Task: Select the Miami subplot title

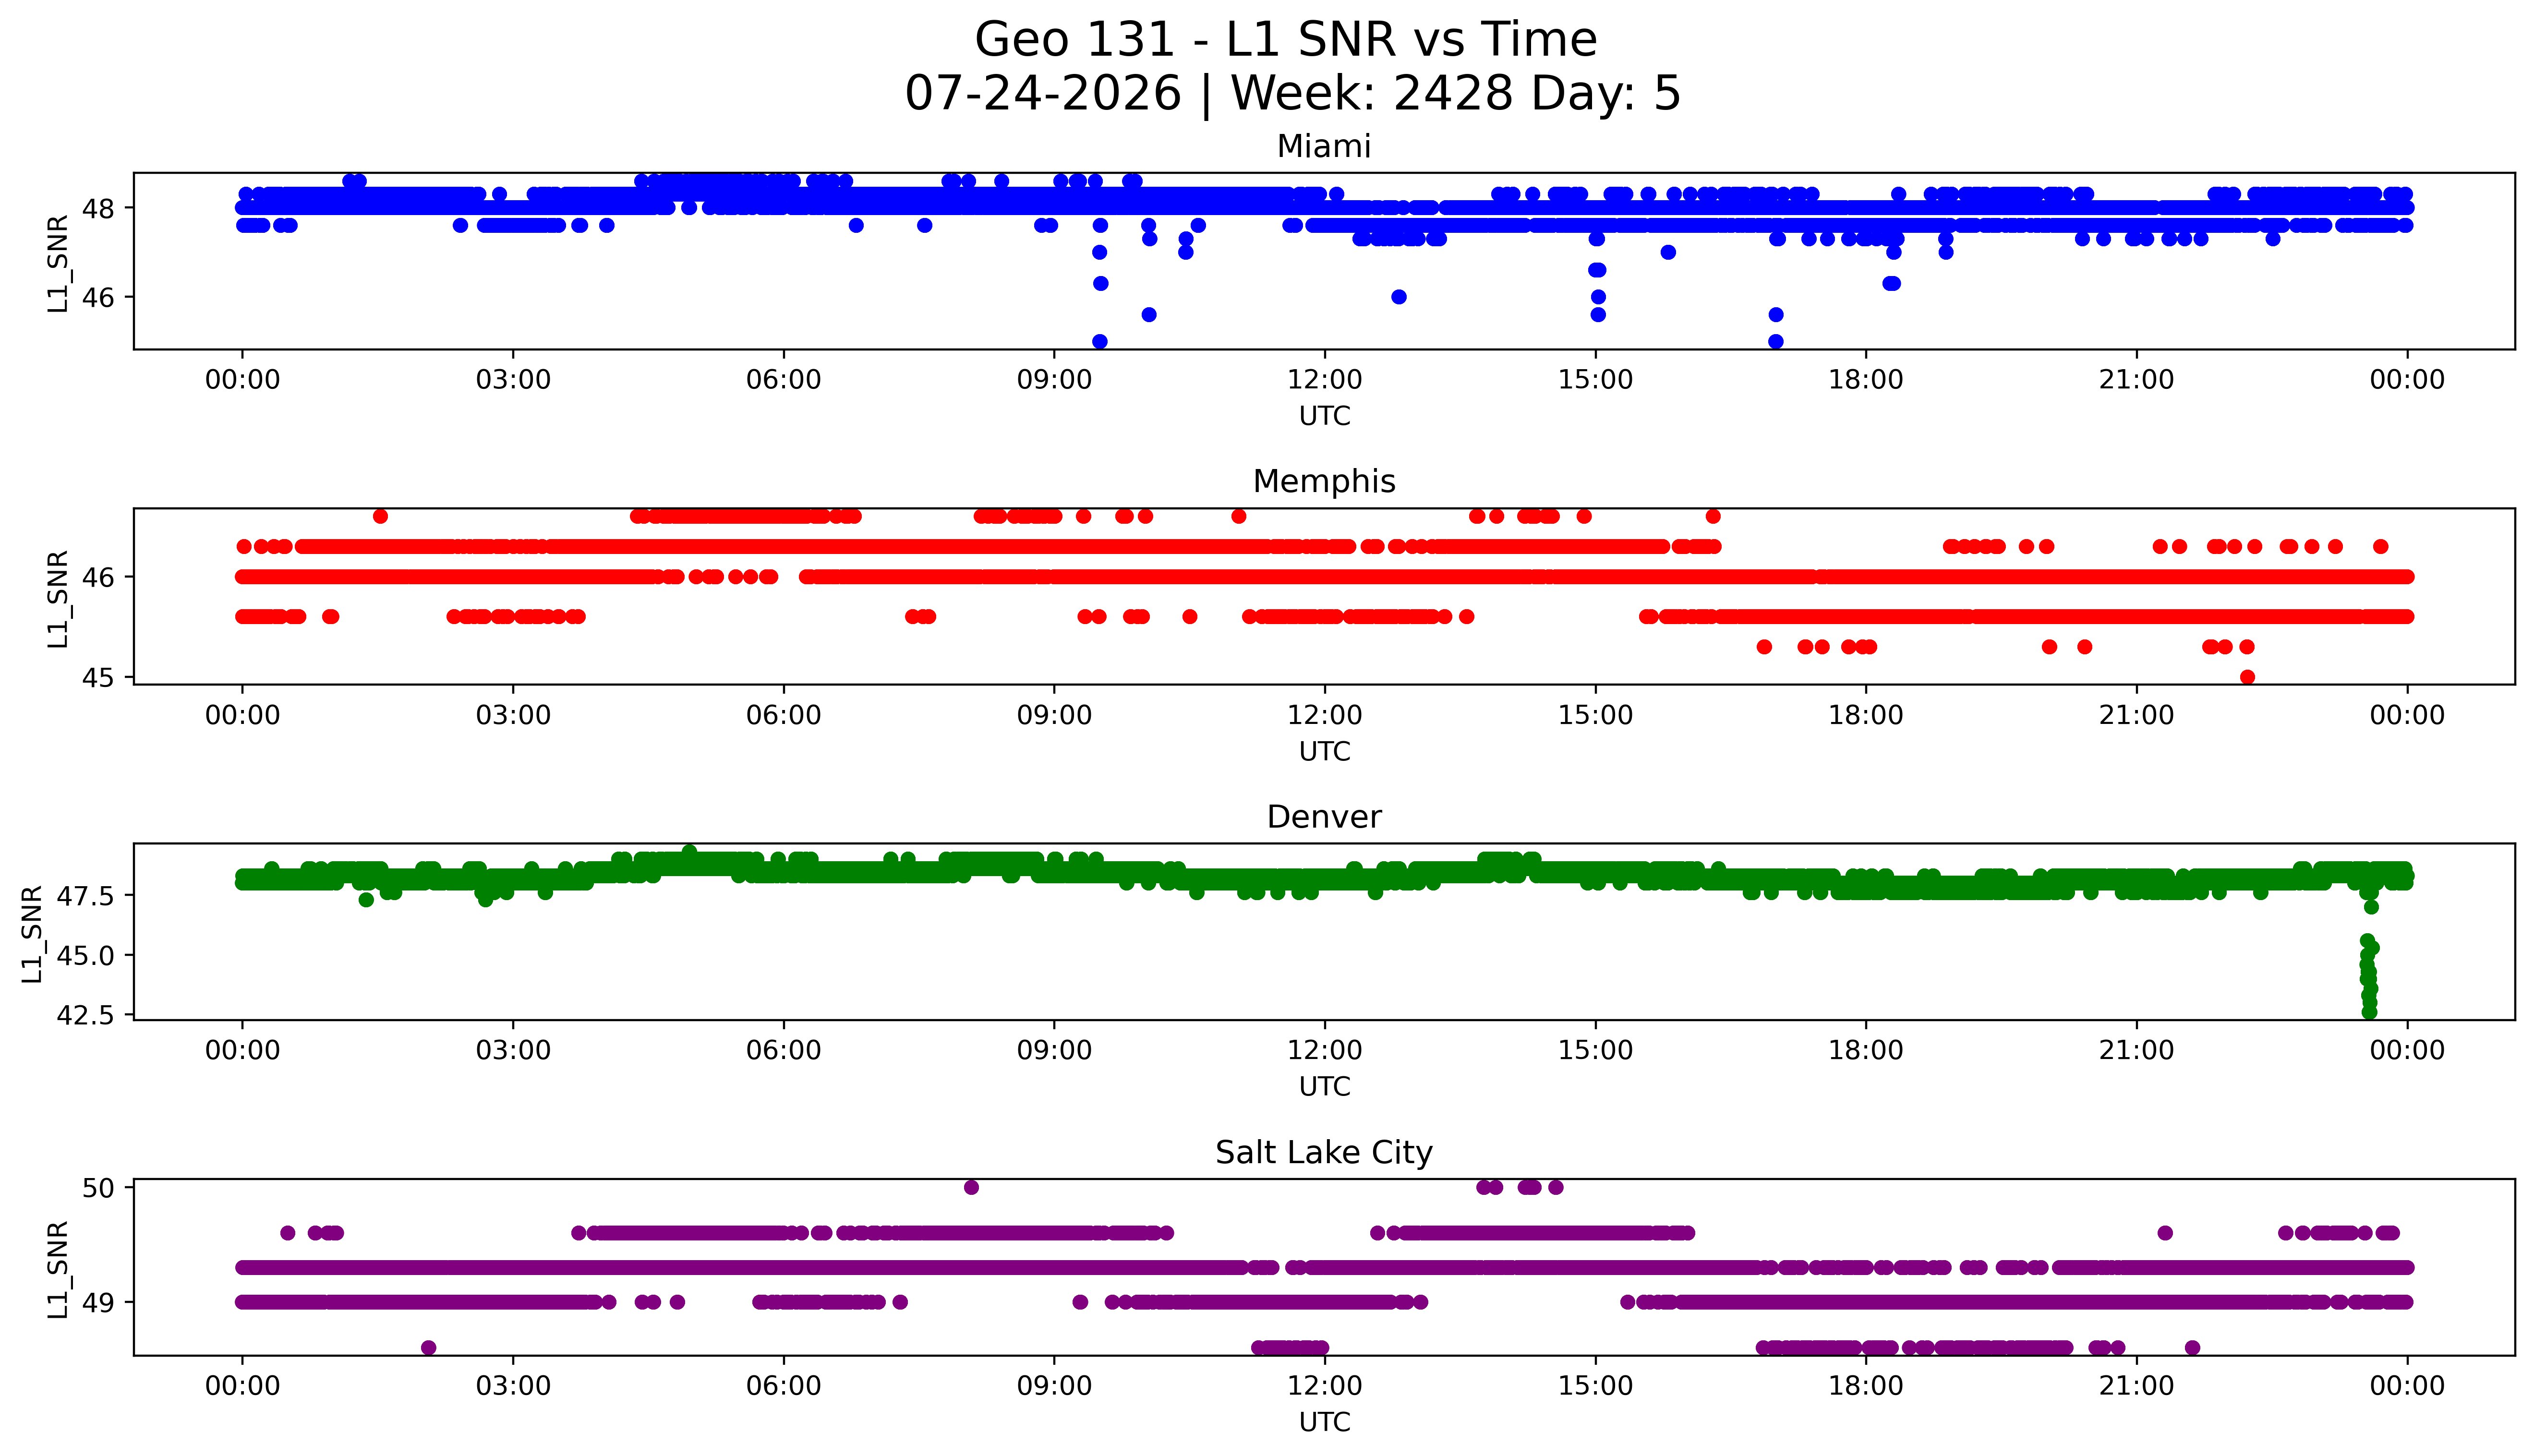Action: (1324, 147)
